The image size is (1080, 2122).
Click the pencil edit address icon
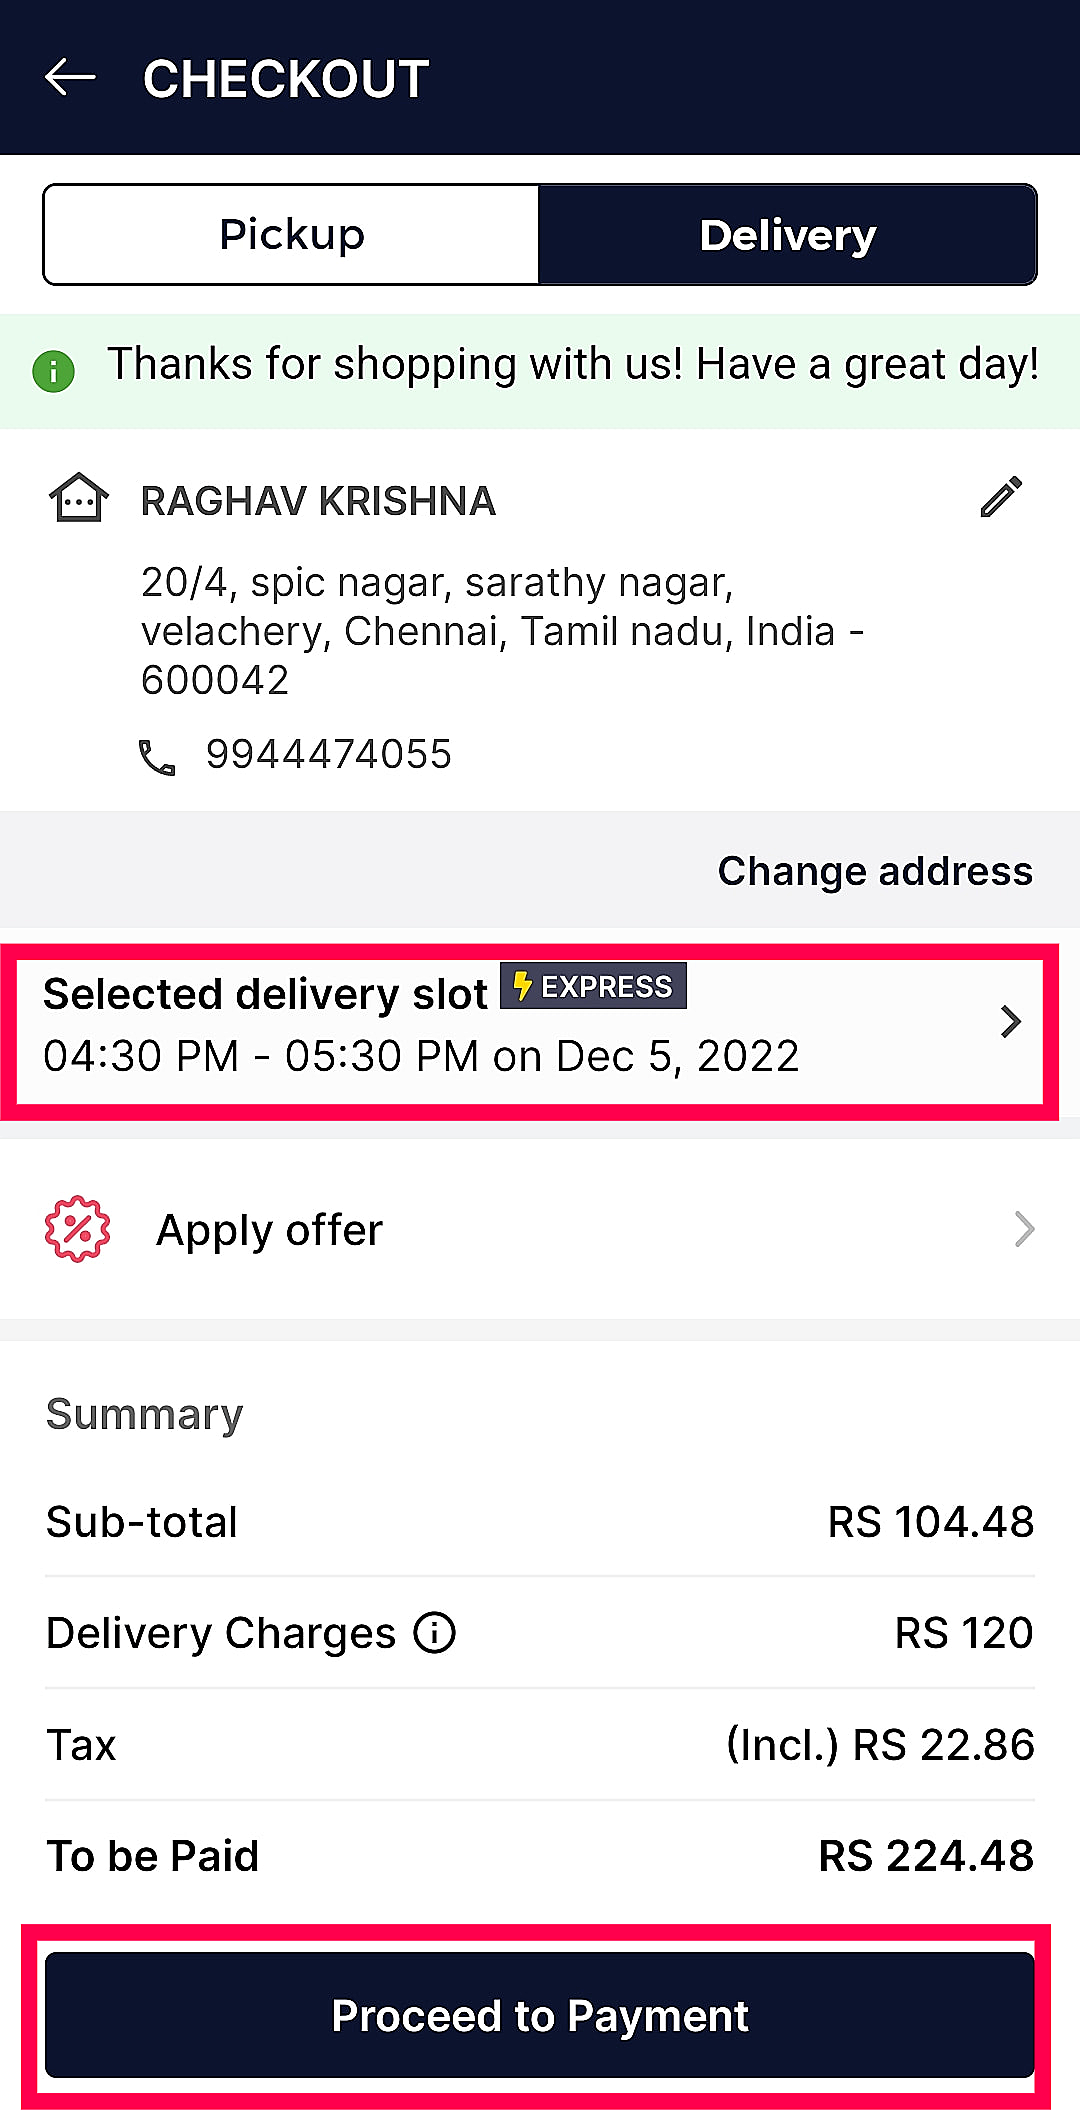coord(1001,497)
